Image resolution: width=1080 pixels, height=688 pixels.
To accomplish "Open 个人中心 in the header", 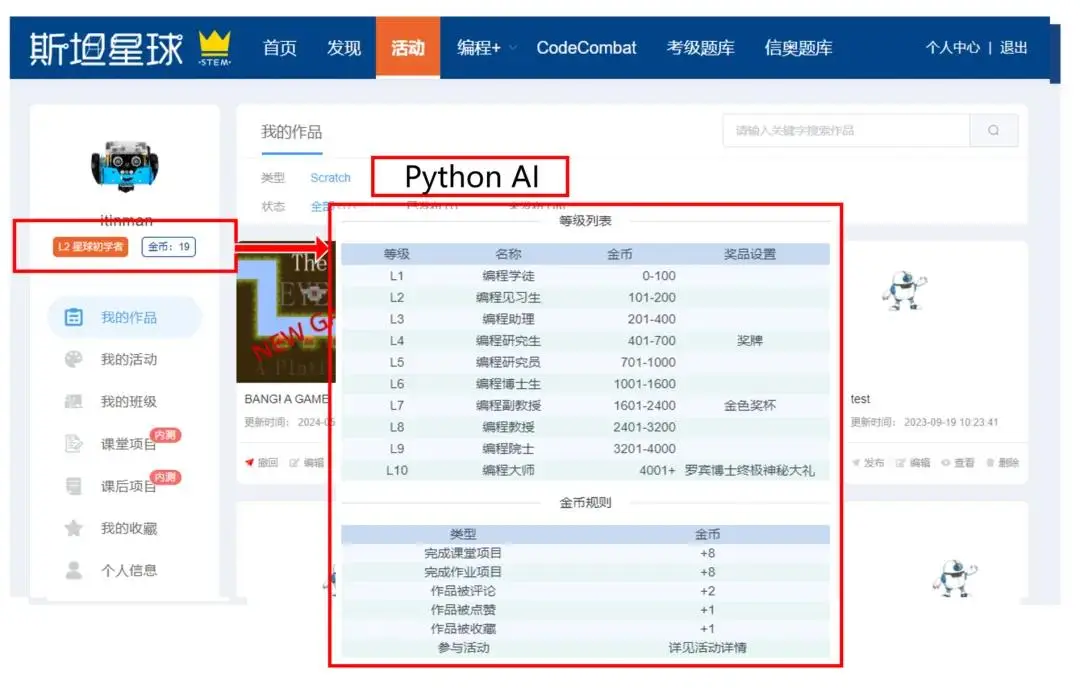I will (952, 47).
